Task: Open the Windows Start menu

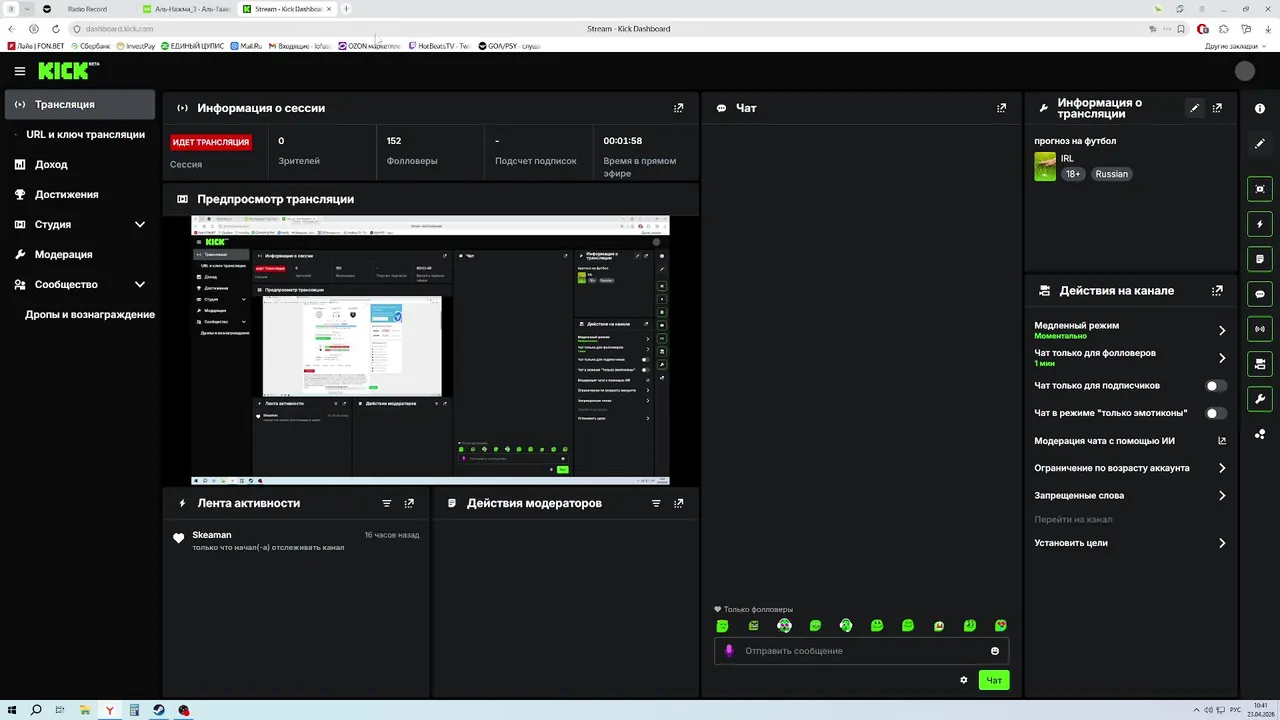Action: [x=12, y=710]
